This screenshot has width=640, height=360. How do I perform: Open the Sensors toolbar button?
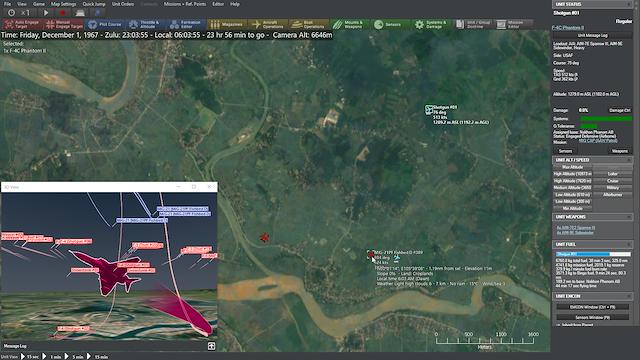pos(391,24)
